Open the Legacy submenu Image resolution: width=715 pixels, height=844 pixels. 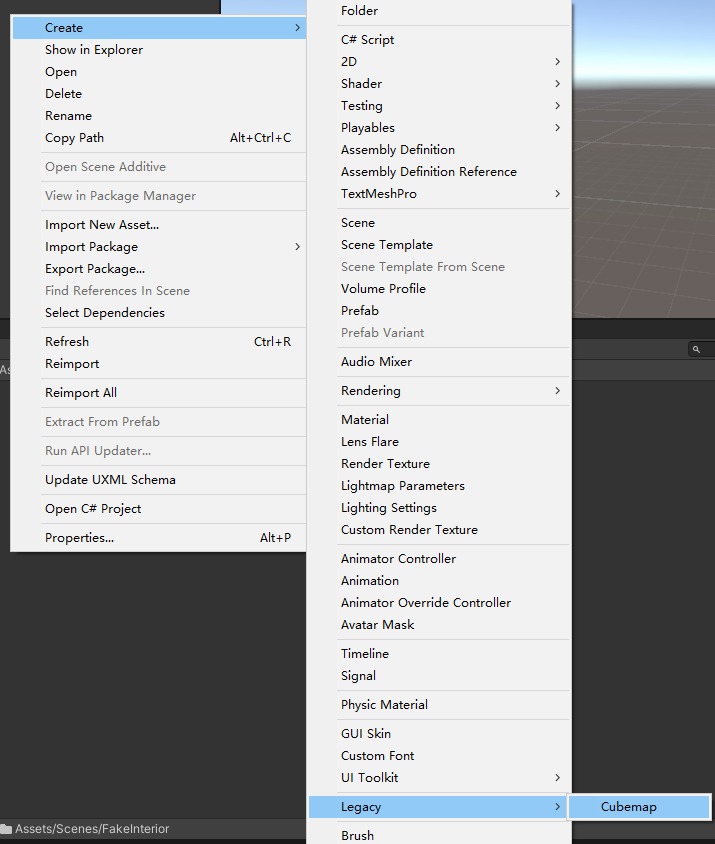point(437,807)
